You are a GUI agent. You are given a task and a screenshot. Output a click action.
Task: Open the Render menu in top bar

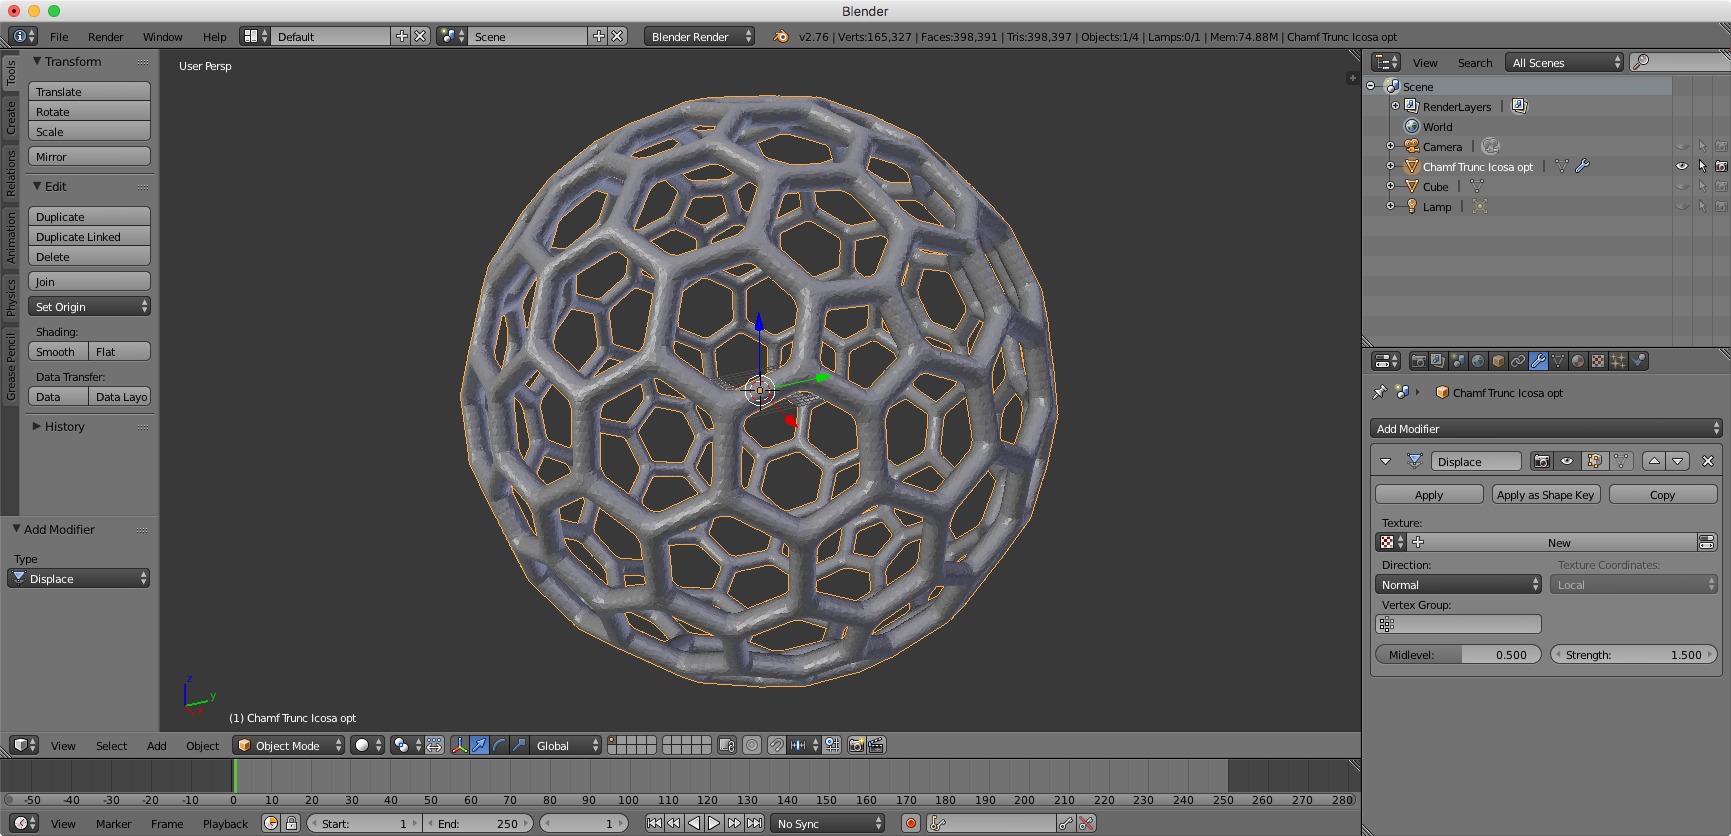click(105, 37)
